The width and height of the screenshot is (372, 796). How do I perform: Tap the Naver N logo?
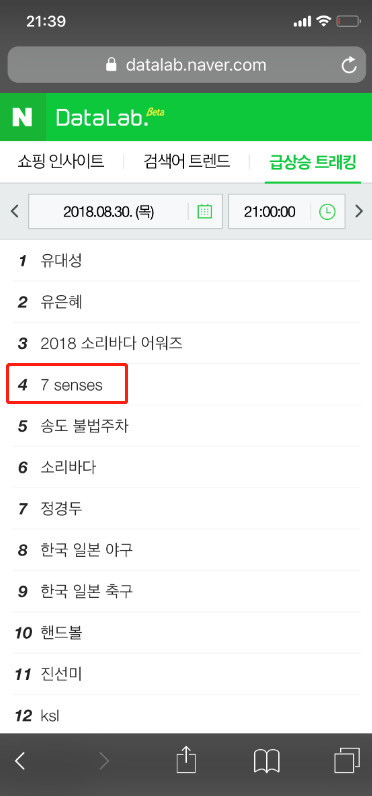point(22,117)
